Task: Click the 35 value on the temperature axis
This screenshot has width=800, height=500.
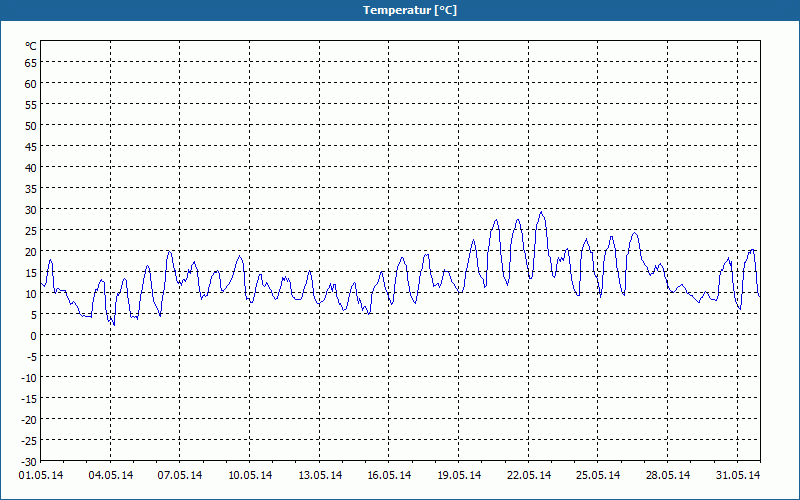Action: pos(31,189)
